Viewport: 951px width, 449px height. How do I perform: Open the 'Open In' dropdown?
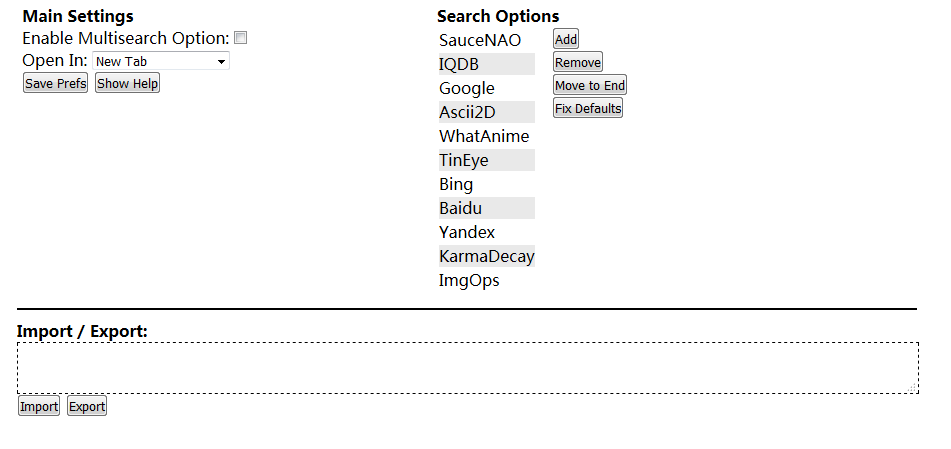point(161,61)
